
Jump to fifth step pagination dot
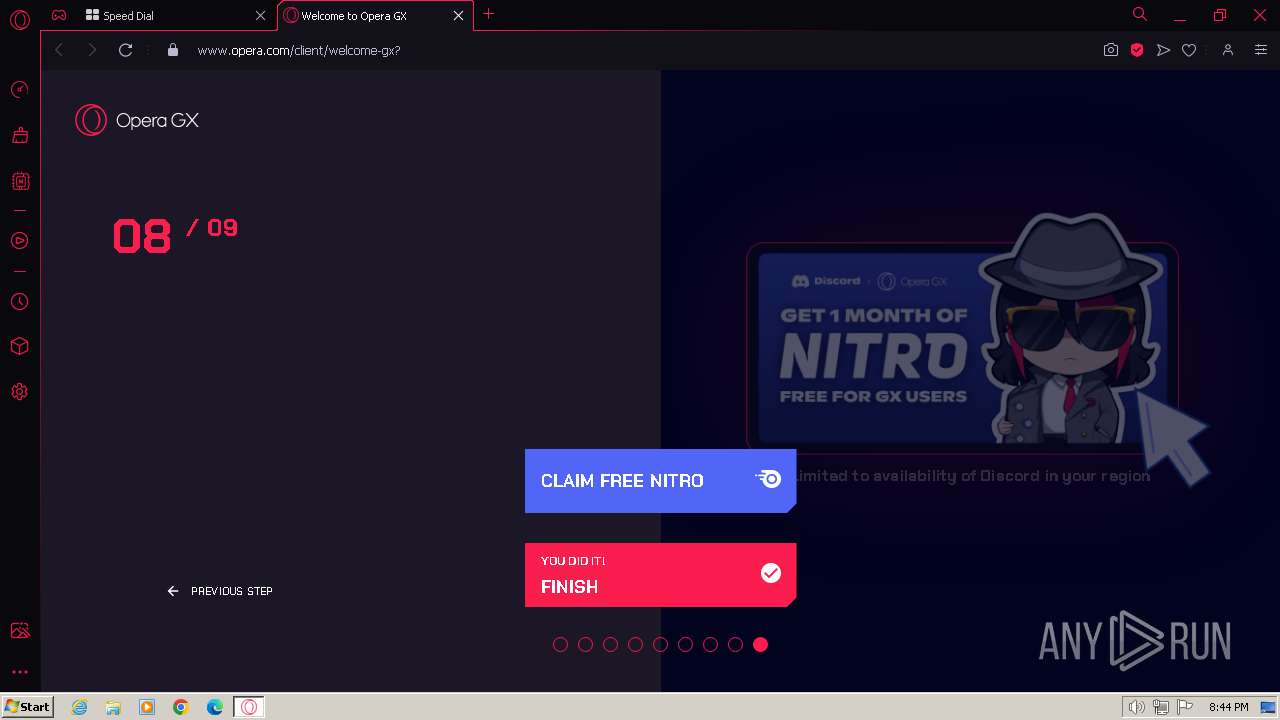tap(660, 645)
